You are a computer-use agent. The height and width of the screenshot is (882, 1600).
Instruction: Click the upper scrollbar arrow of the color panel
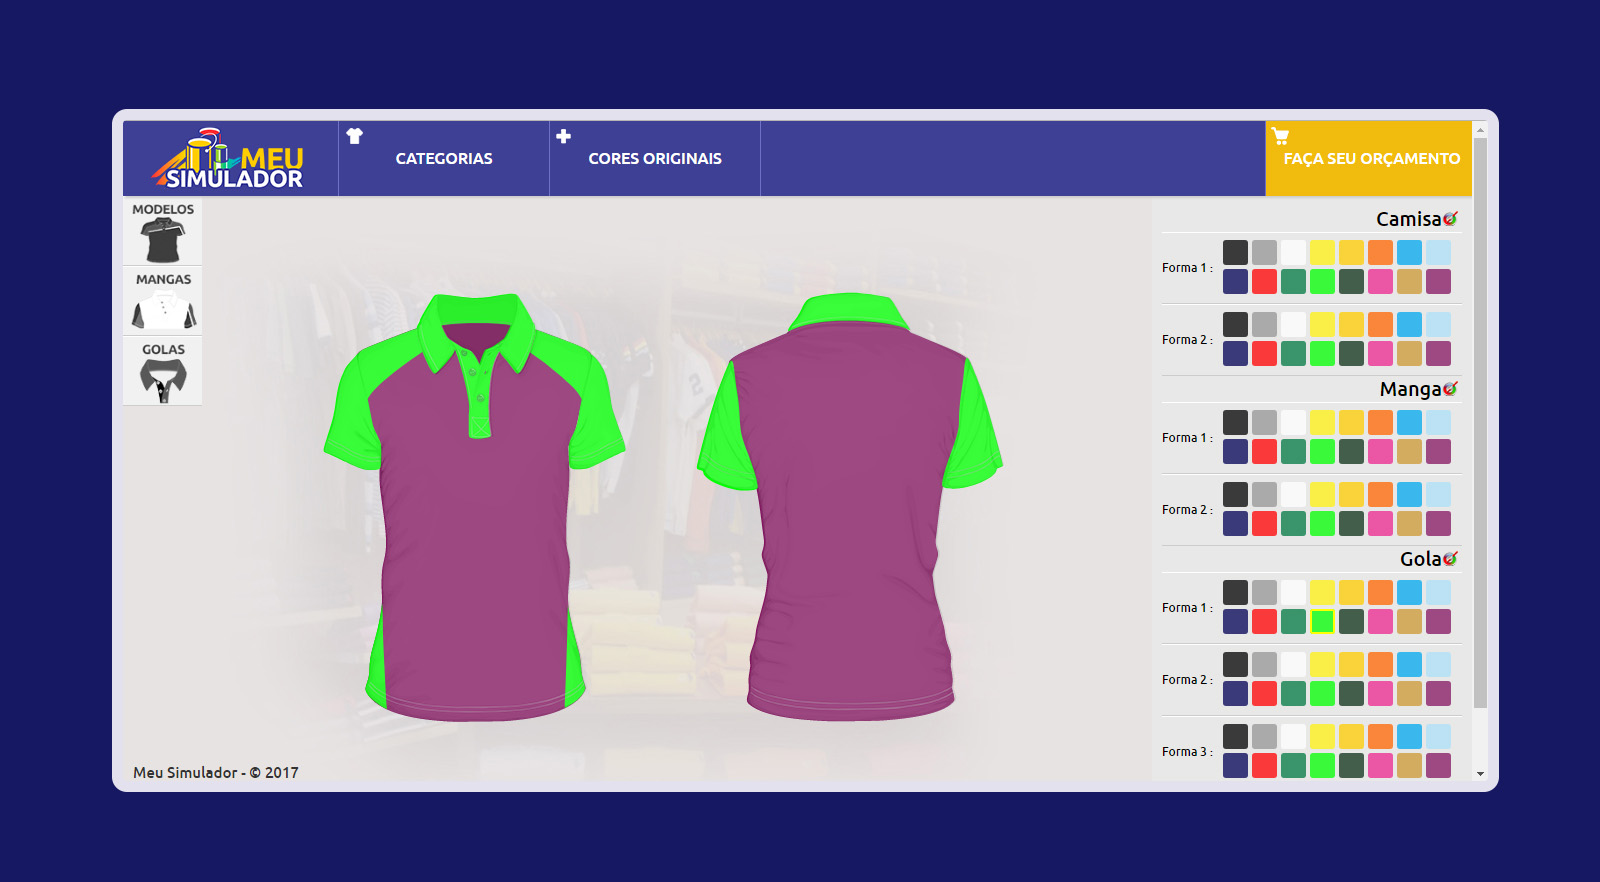pos(1481,130)
